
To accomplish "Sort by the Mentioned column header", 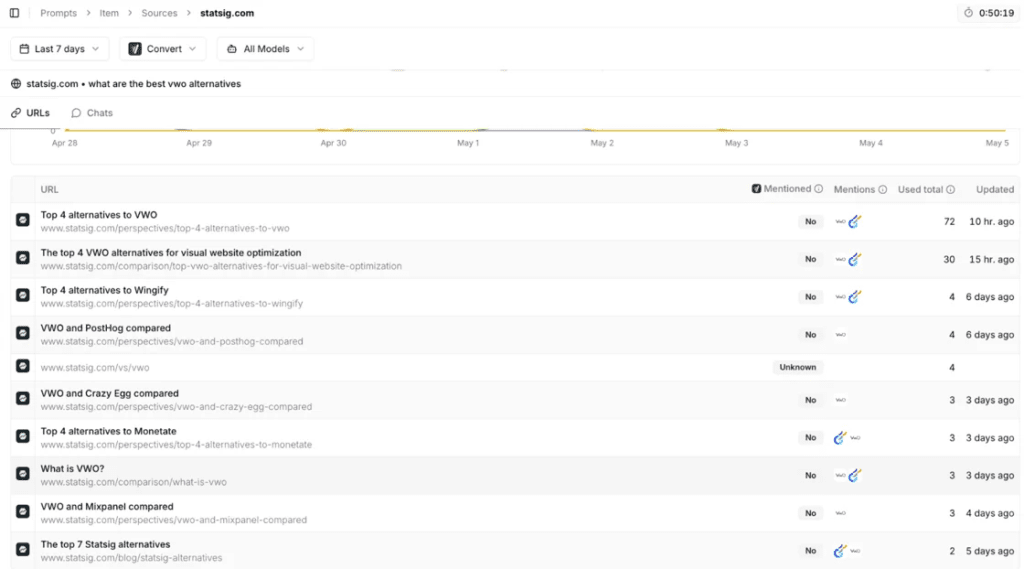I will click(787, 189).
